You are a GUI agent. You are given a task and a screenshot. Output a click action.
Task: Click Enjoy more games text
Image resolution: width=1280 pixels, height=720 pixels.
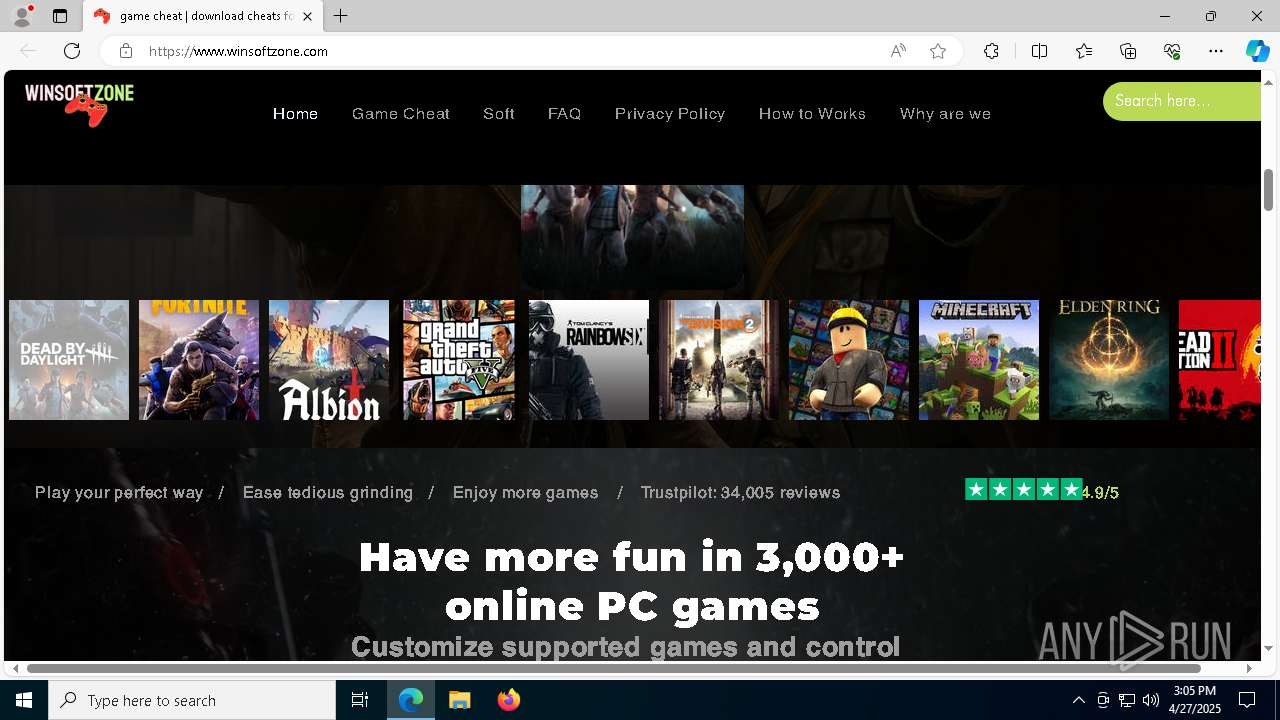tap(526, 493)
